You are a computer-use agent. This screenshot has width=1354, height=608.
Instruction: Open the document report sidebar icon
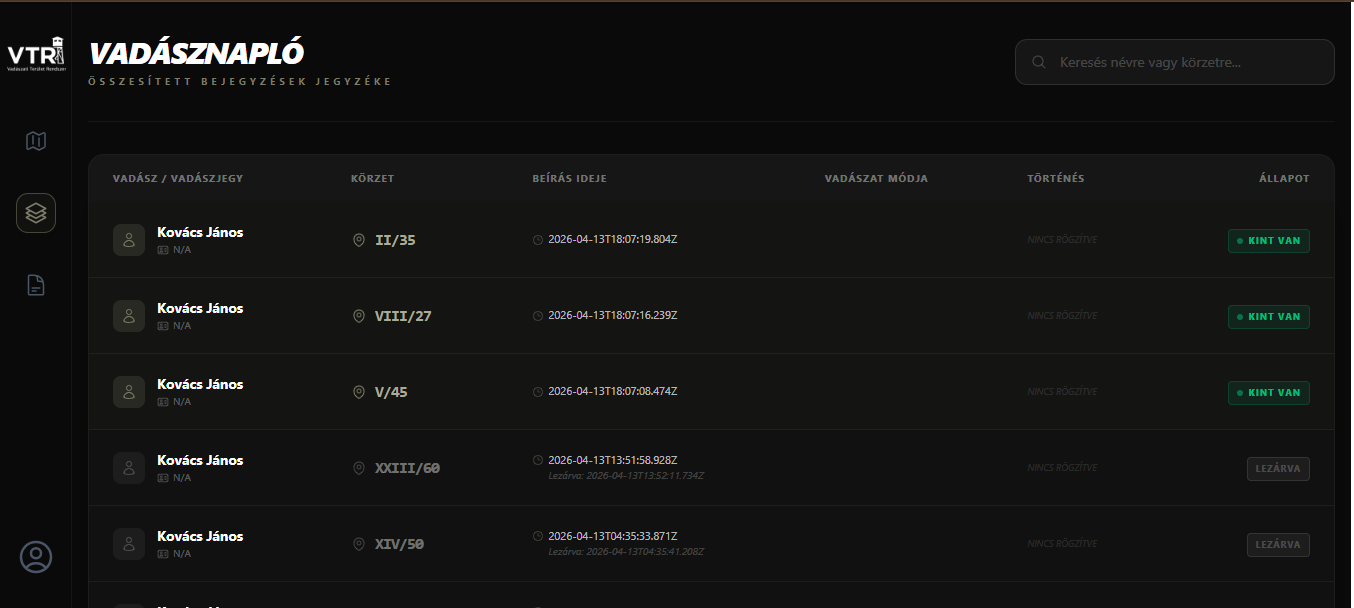36,285
